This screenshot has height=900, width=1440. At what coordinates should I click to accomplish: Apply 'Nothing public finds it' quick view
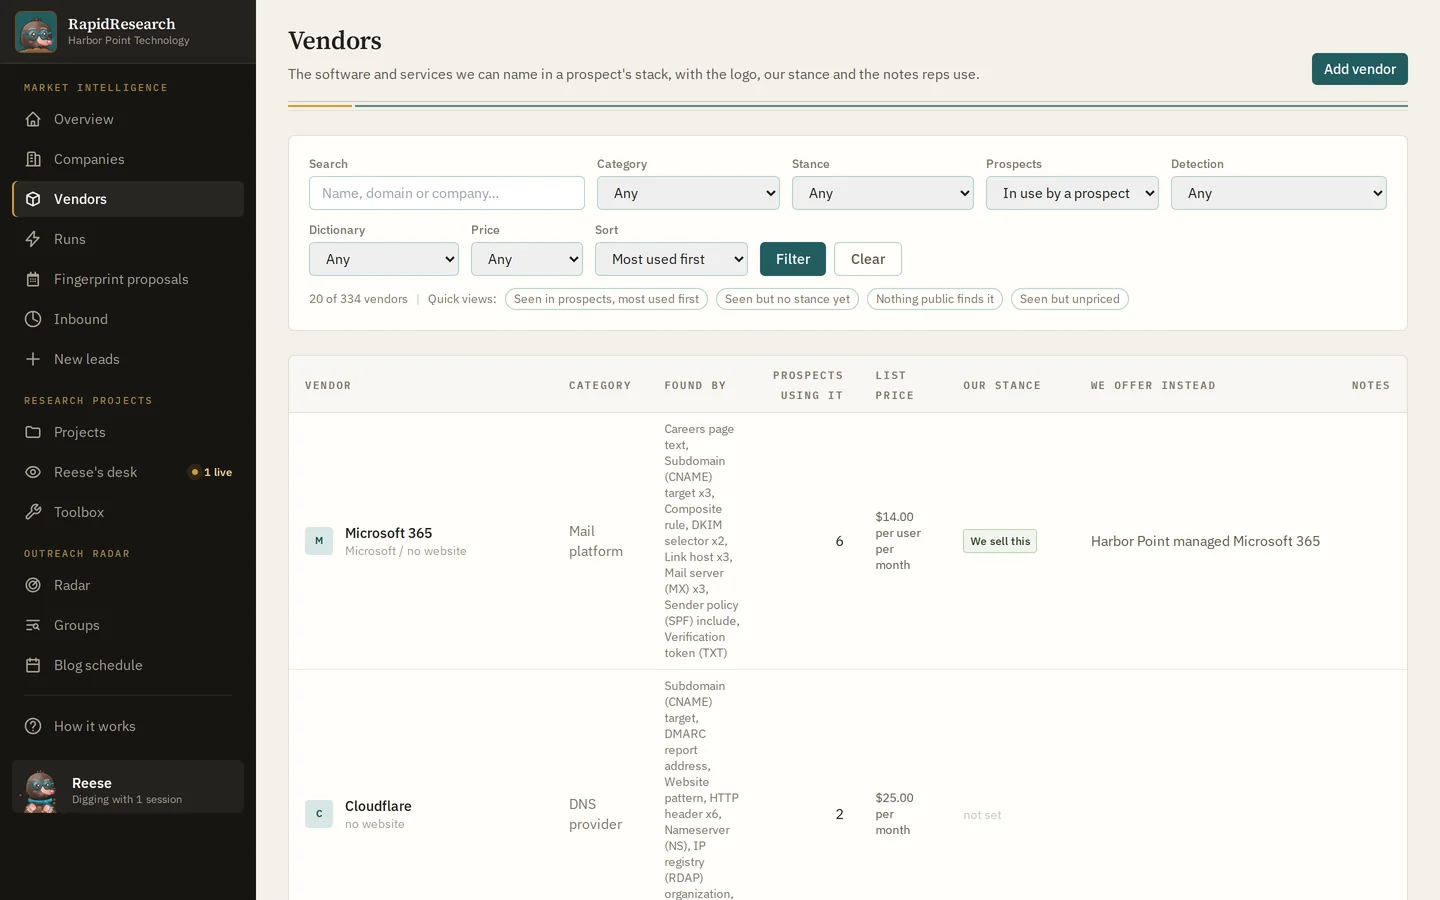935,299
